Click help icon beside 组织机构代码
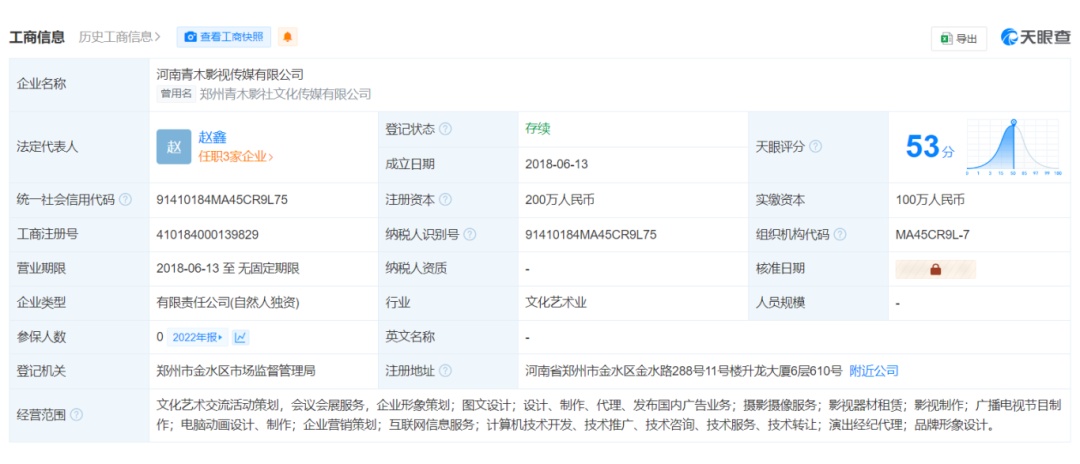 [840, 235]
